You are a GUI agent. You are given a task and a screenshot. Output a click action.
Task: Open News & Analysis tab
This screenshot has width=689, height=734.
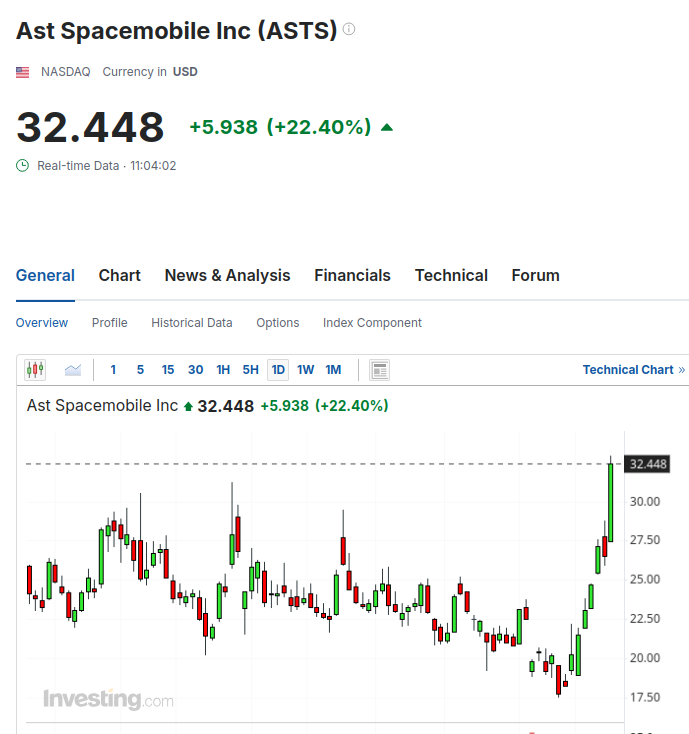227,275
